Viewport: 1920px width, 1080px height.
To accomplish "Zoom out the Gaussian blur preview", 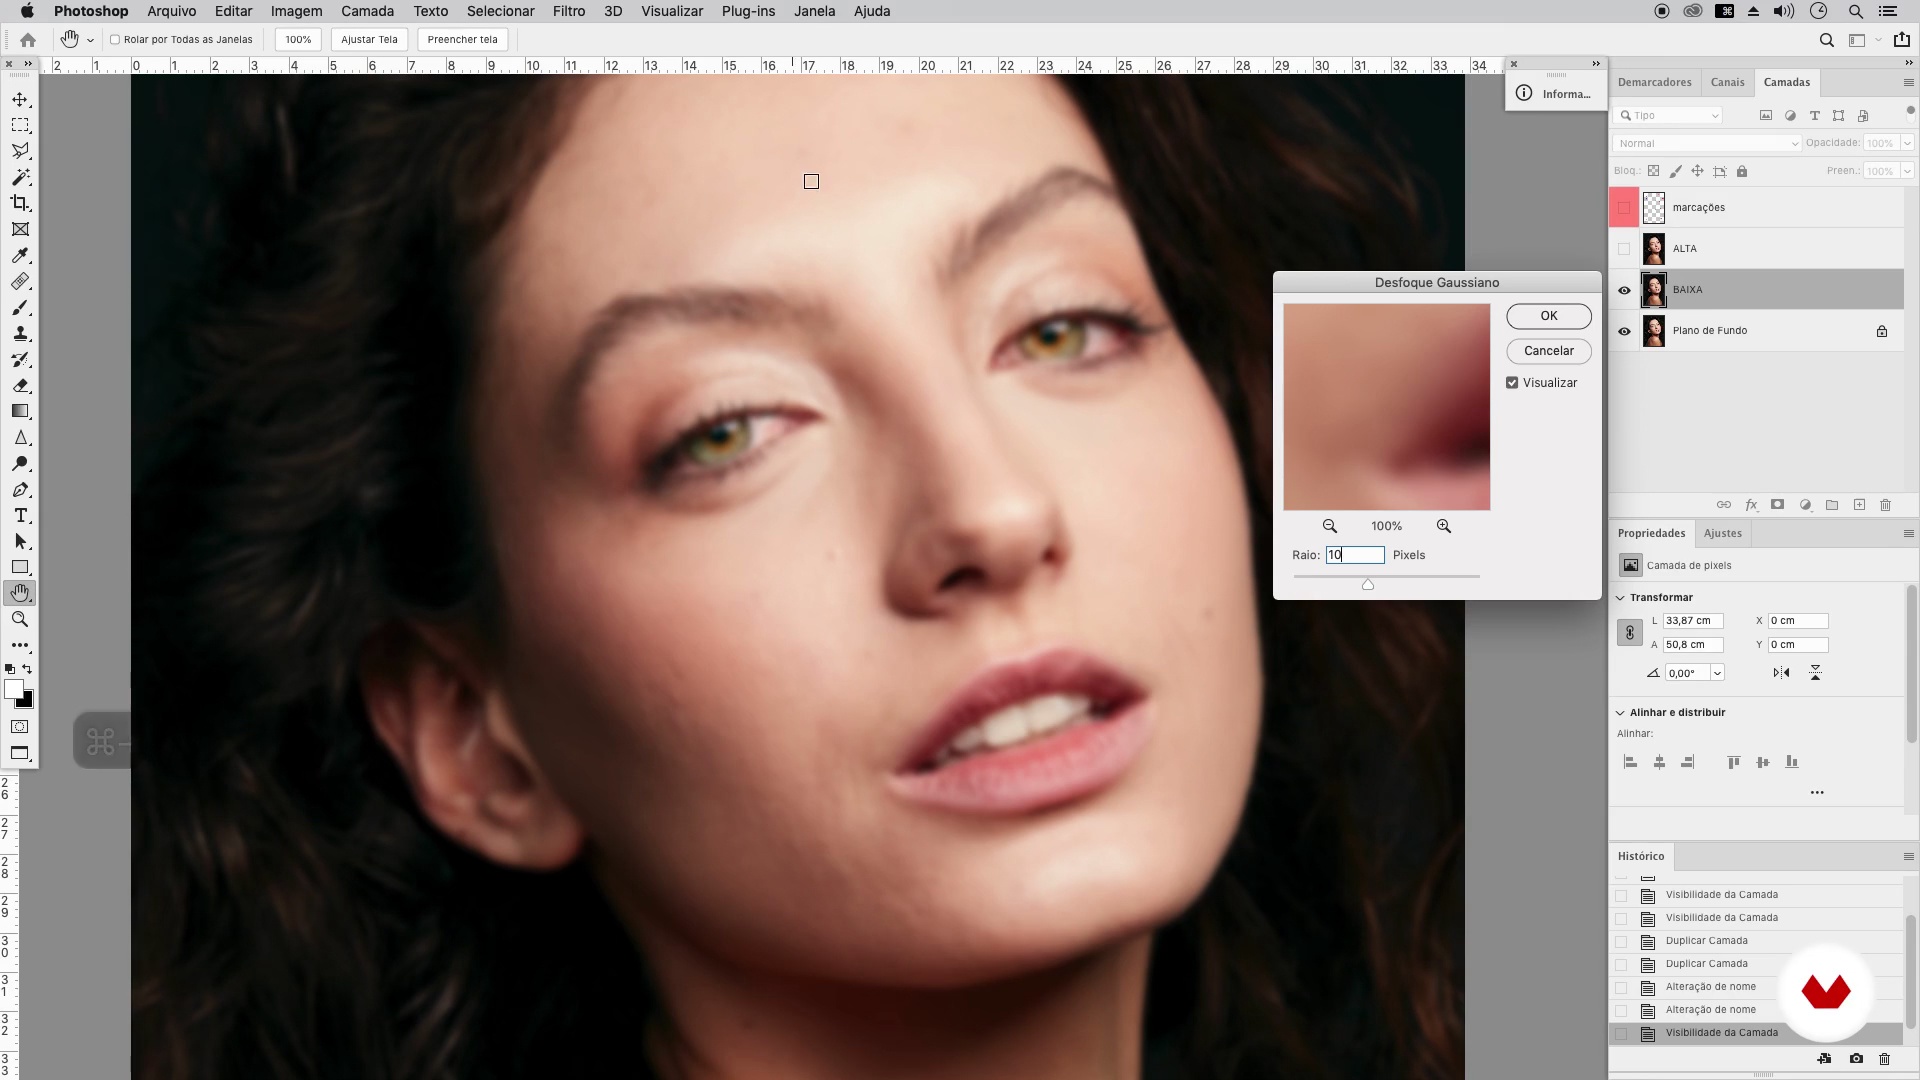I will [x=1330, y=526].
